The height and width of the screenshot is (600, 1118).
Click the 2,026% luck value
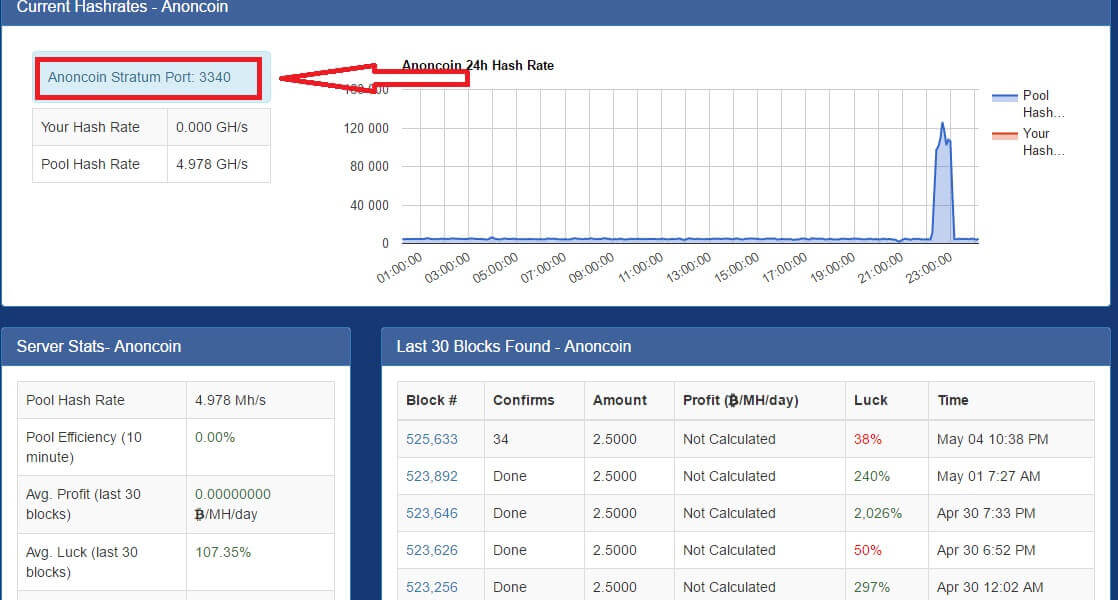878,513
